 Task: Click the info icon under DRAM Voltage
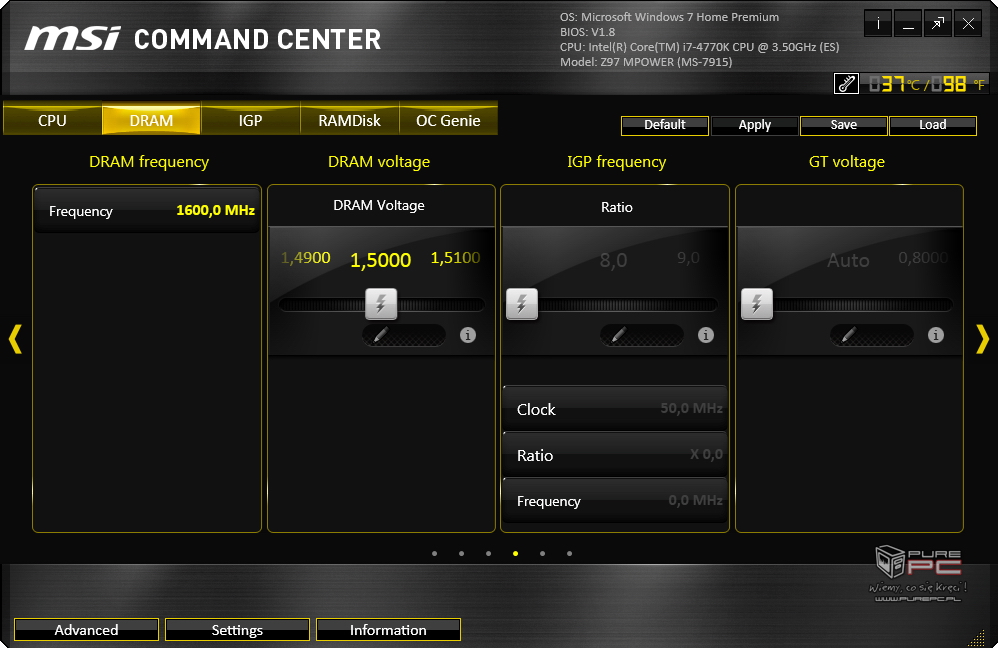[x=468, y=335]
